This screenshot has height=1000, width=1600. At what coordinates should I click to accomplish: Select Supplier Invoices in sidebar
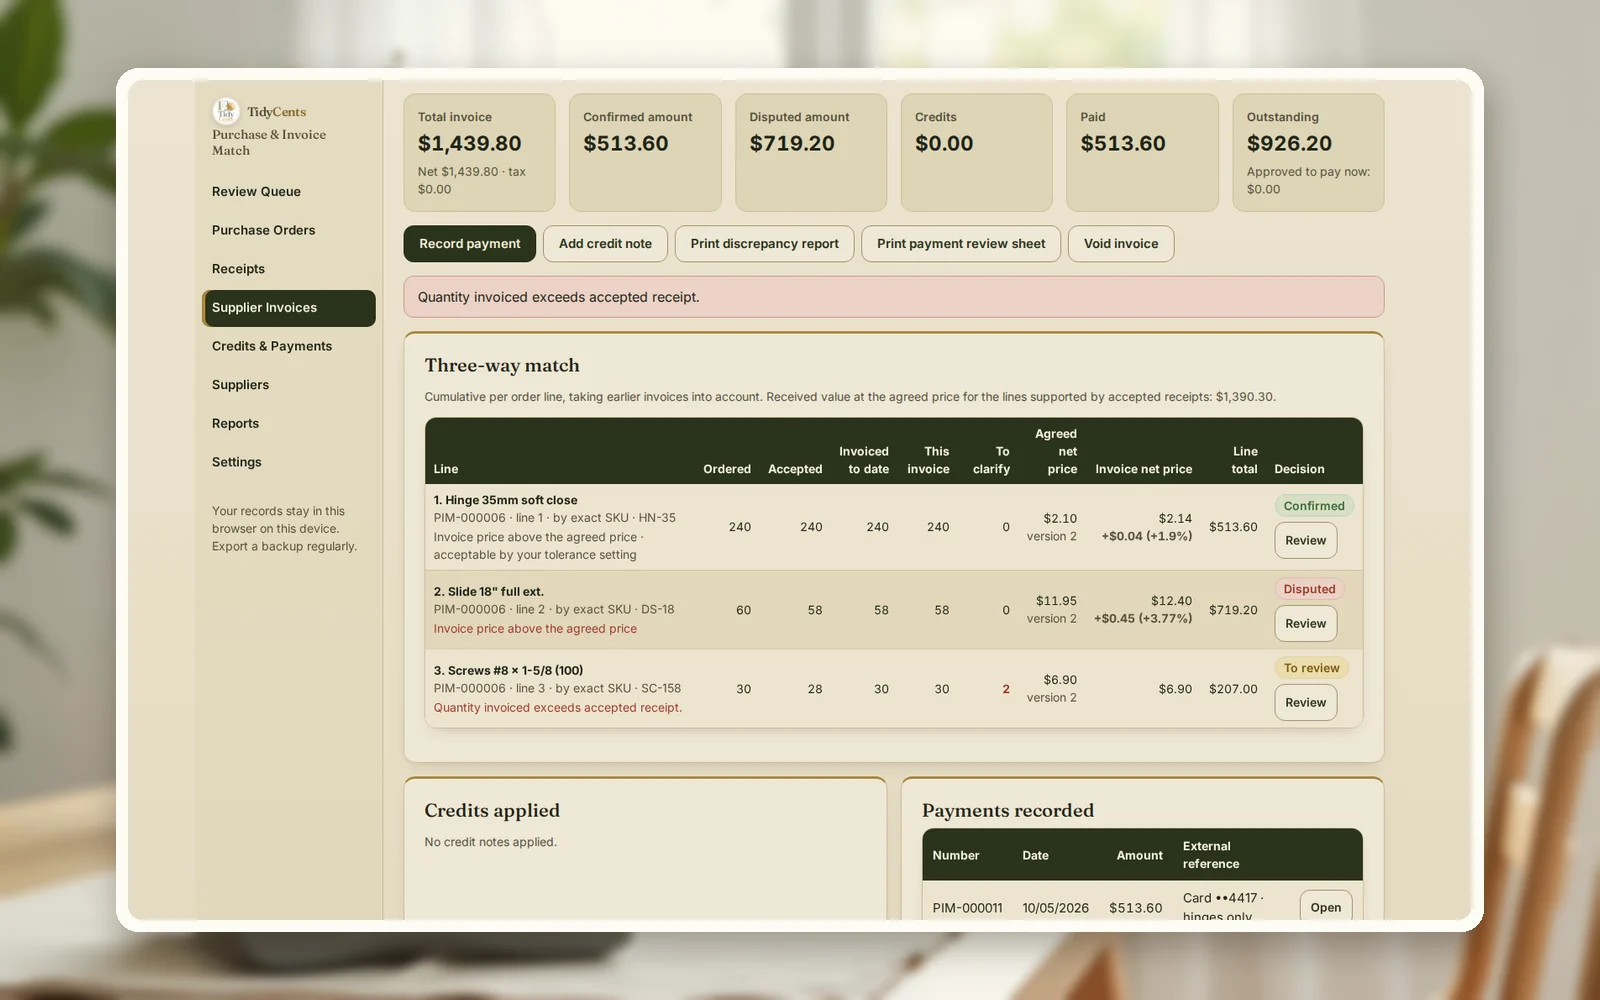pyautogui.click(x=289, y=308)
